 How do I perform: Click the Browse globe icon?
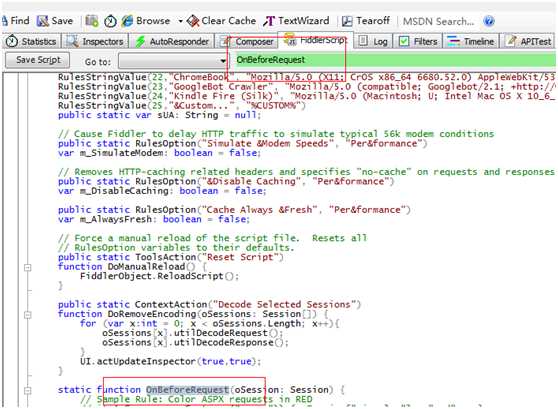[127, 21]
